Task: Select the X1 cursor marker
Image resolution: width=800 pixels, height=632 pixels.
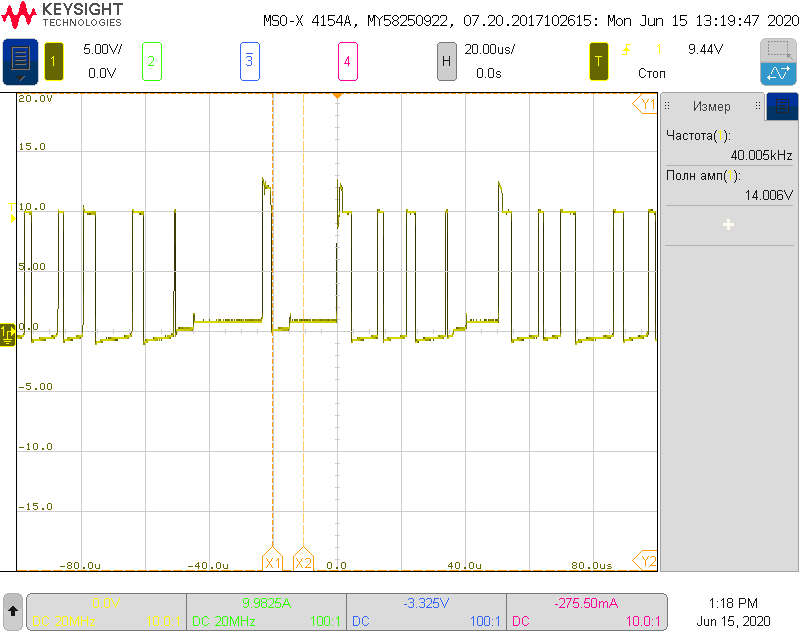Action: 272,560
